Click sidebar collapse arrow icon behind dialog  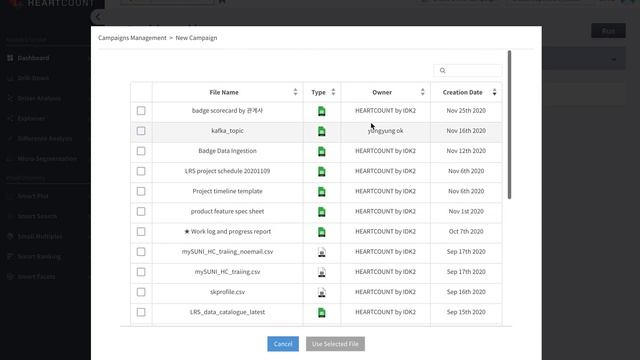pyautogui.click(x=98, y=17)
